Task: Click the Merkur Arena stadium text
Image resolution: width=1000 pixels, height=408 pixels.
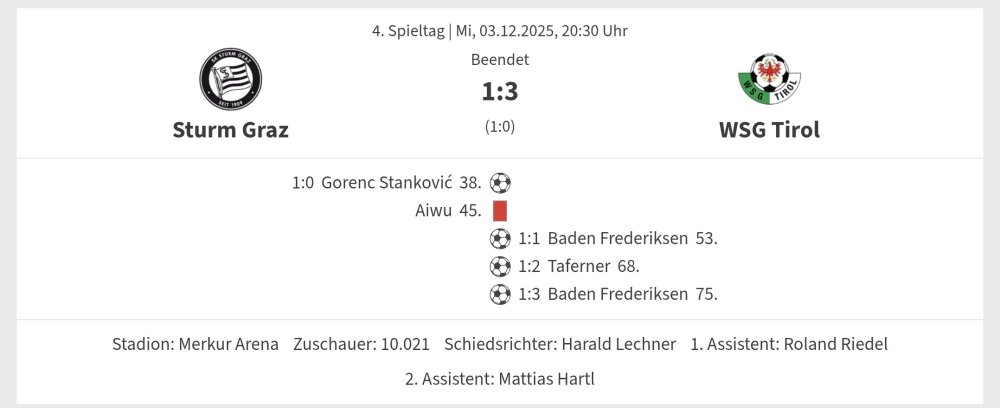Action: pyautogui.click(x=228, y=344)
